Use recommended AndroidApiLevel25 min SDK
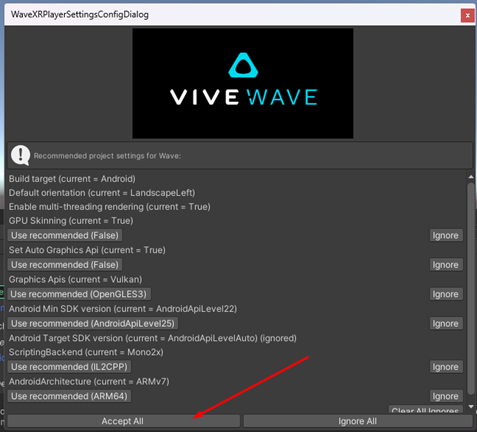477x432 pixels. click(x=93, y=323)
